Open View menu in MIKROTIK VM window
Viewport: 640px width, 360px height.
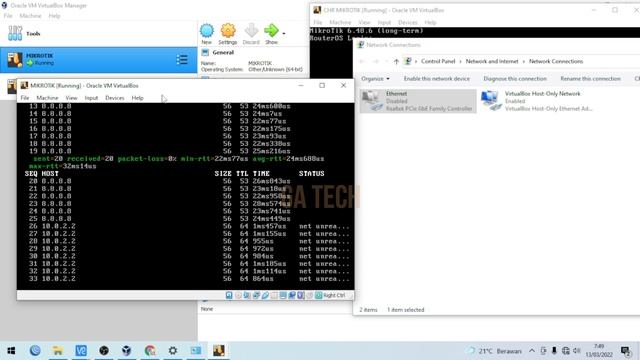tap(71, 98)
